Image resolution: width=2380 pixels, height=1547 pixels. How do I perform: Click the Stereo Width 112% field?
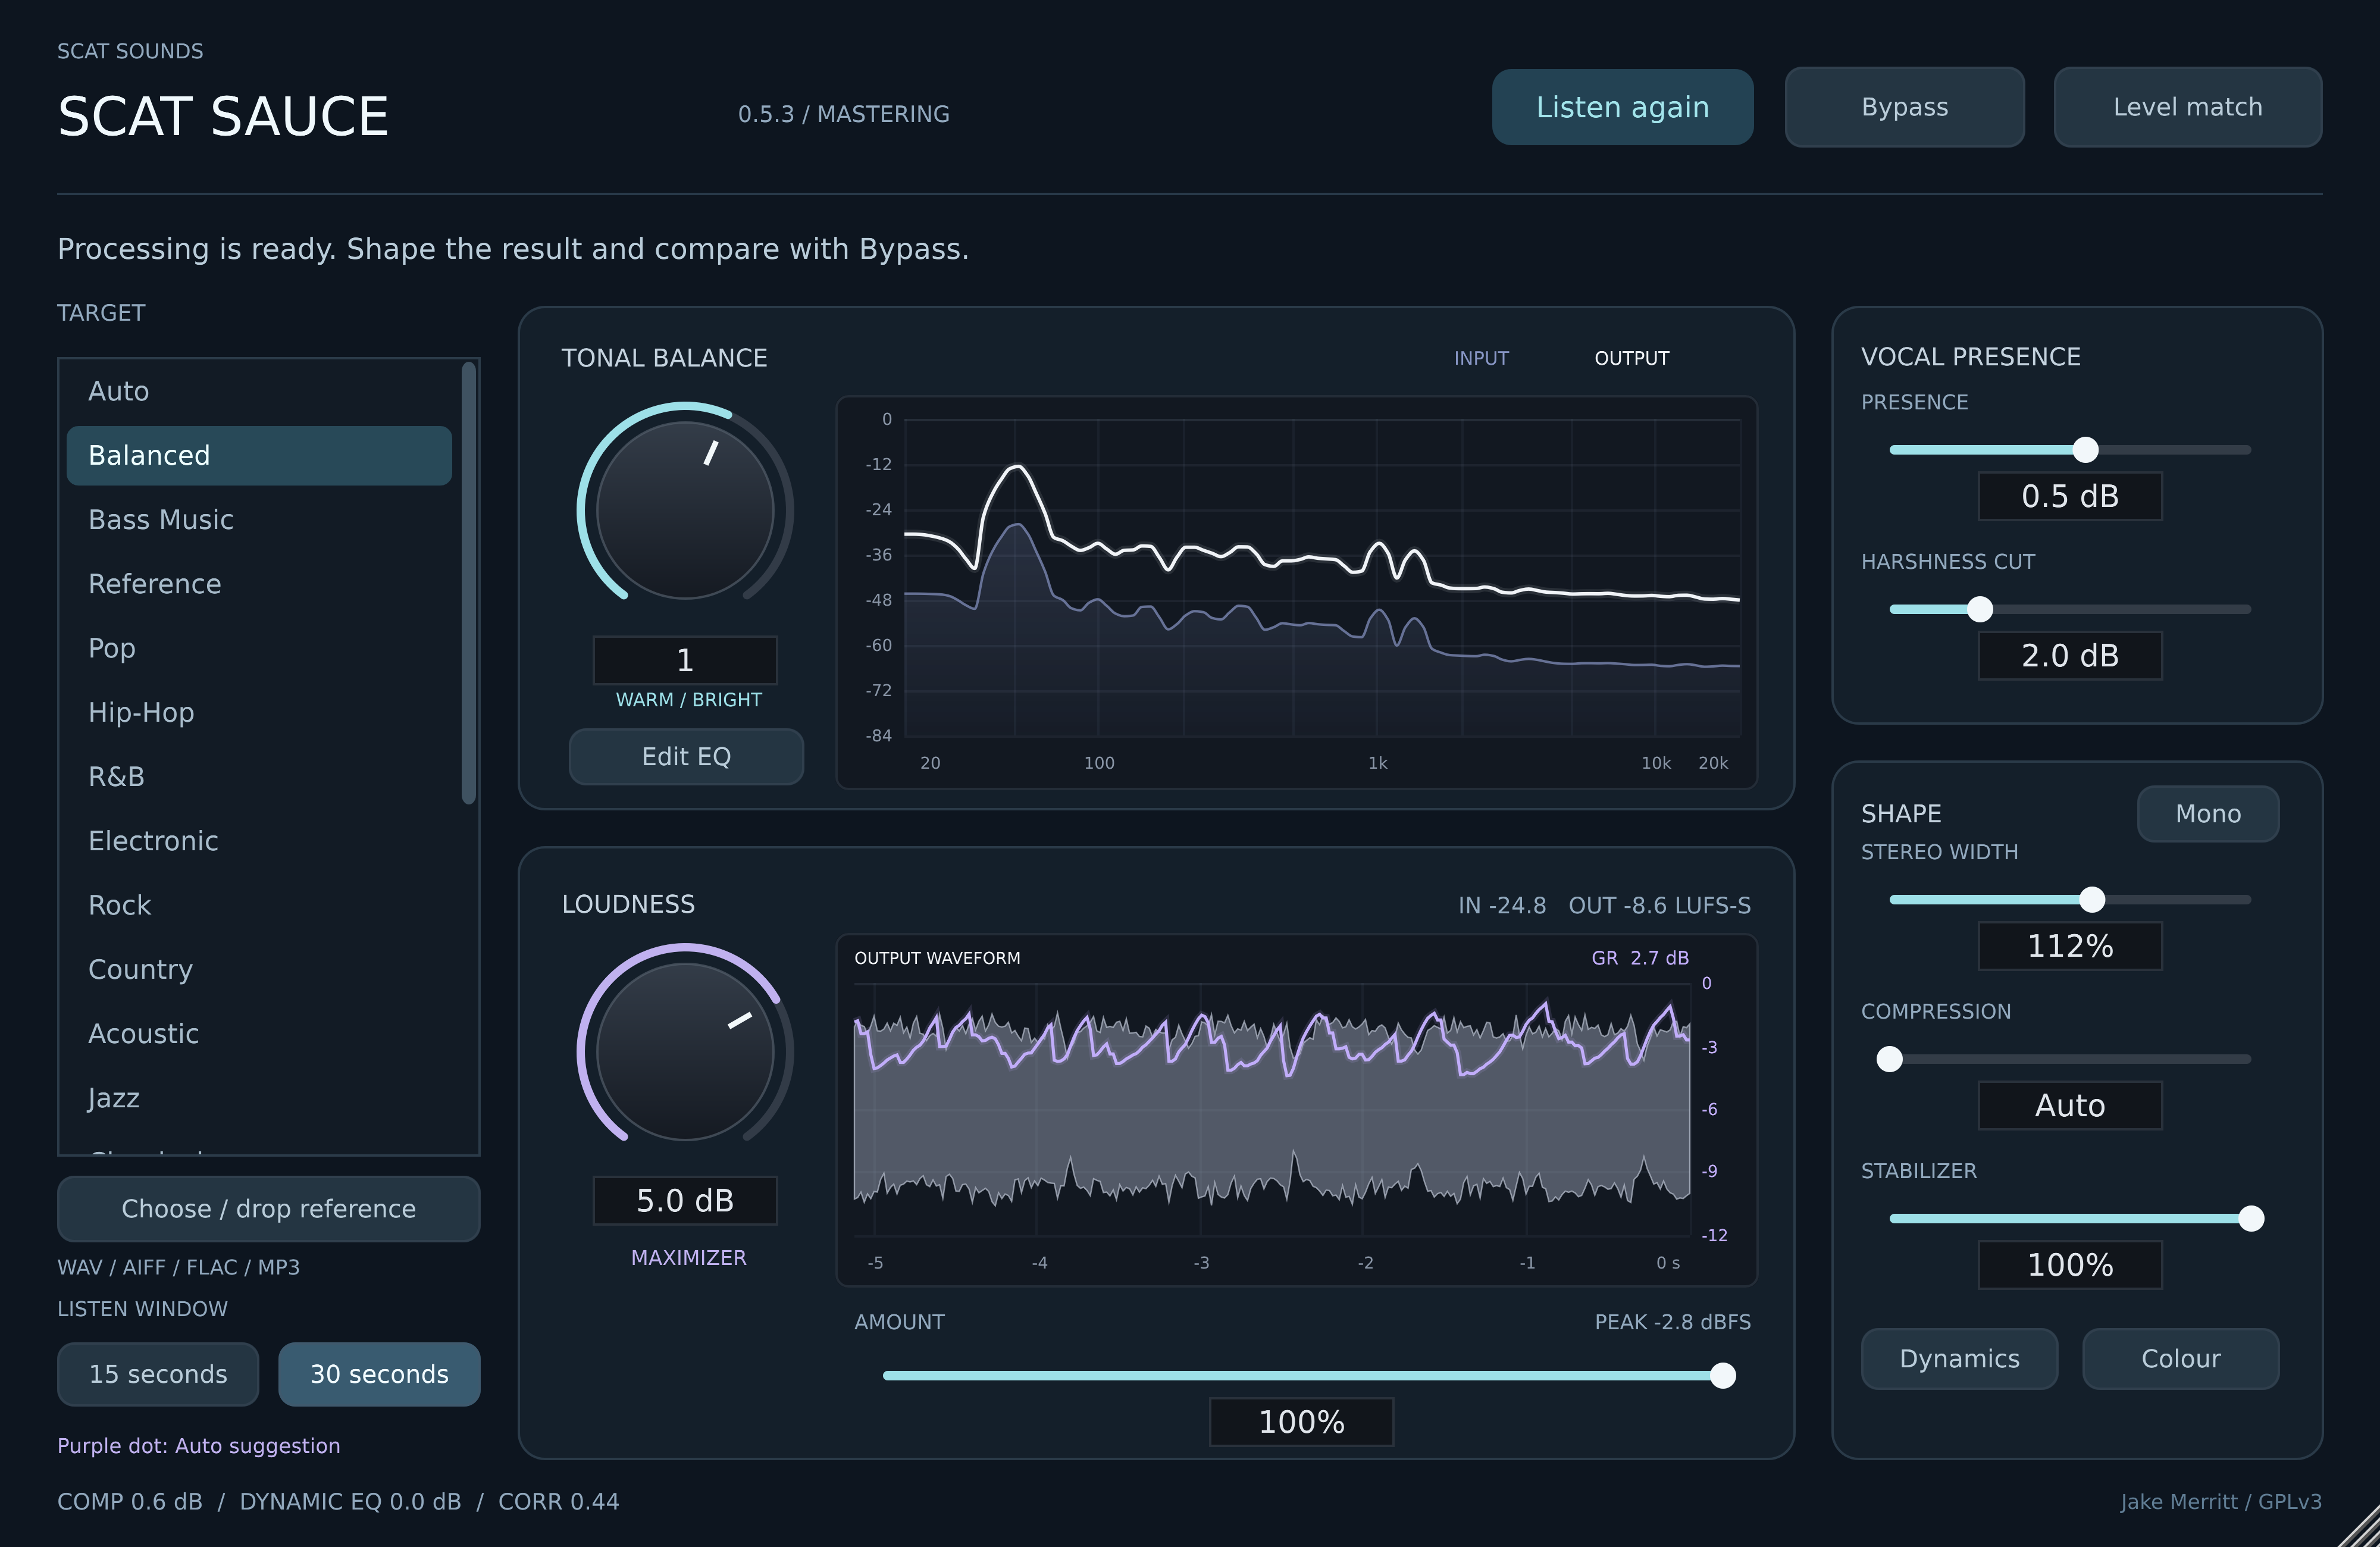pos(2070,946)
